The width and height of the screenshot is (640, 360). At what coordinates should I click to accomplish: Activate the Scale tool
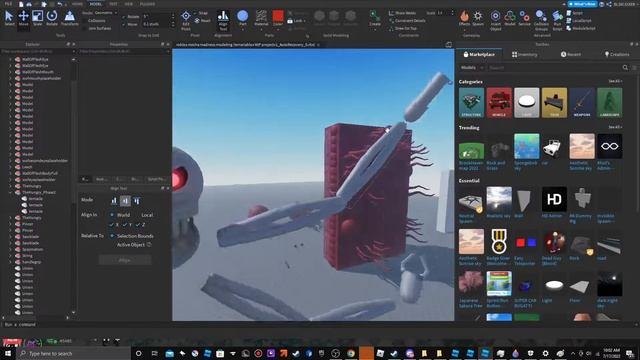coord(37,18)
